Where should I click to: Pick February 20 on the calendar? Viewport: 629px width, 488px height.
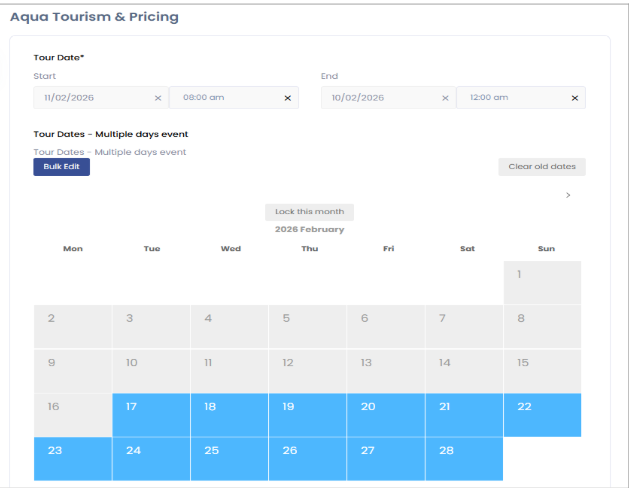[386, 415]
